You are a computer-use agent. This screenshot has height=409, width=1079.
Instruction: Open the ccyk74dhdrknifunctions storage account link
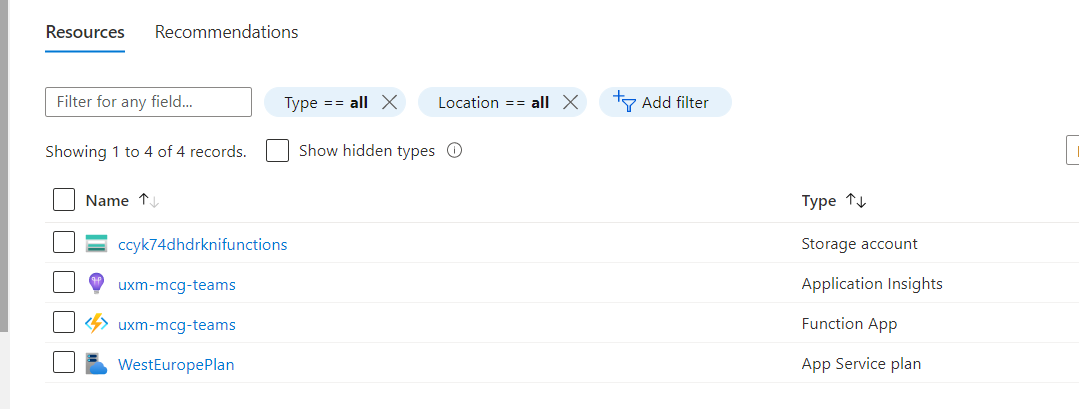click(202, 244)
